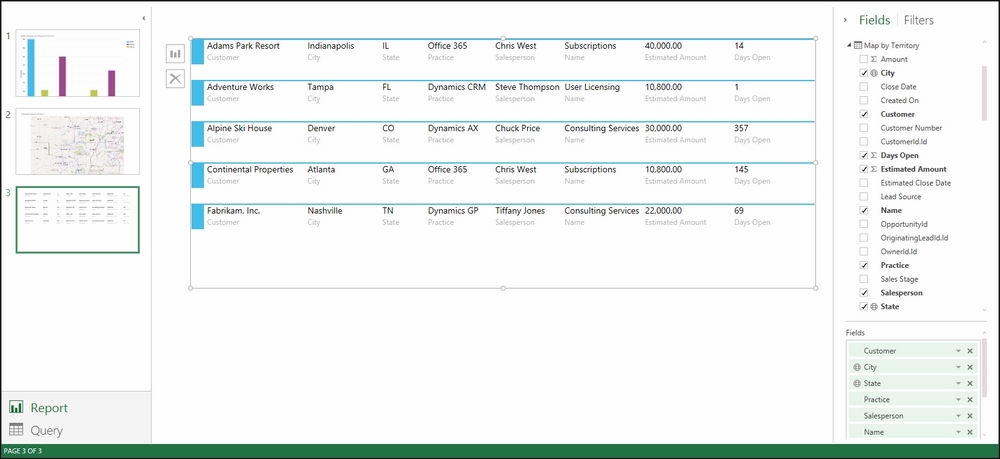This screenshot has width=1000, height=459.
Task: Click the sigma icon beside Days Open
Action: (874, 156)
